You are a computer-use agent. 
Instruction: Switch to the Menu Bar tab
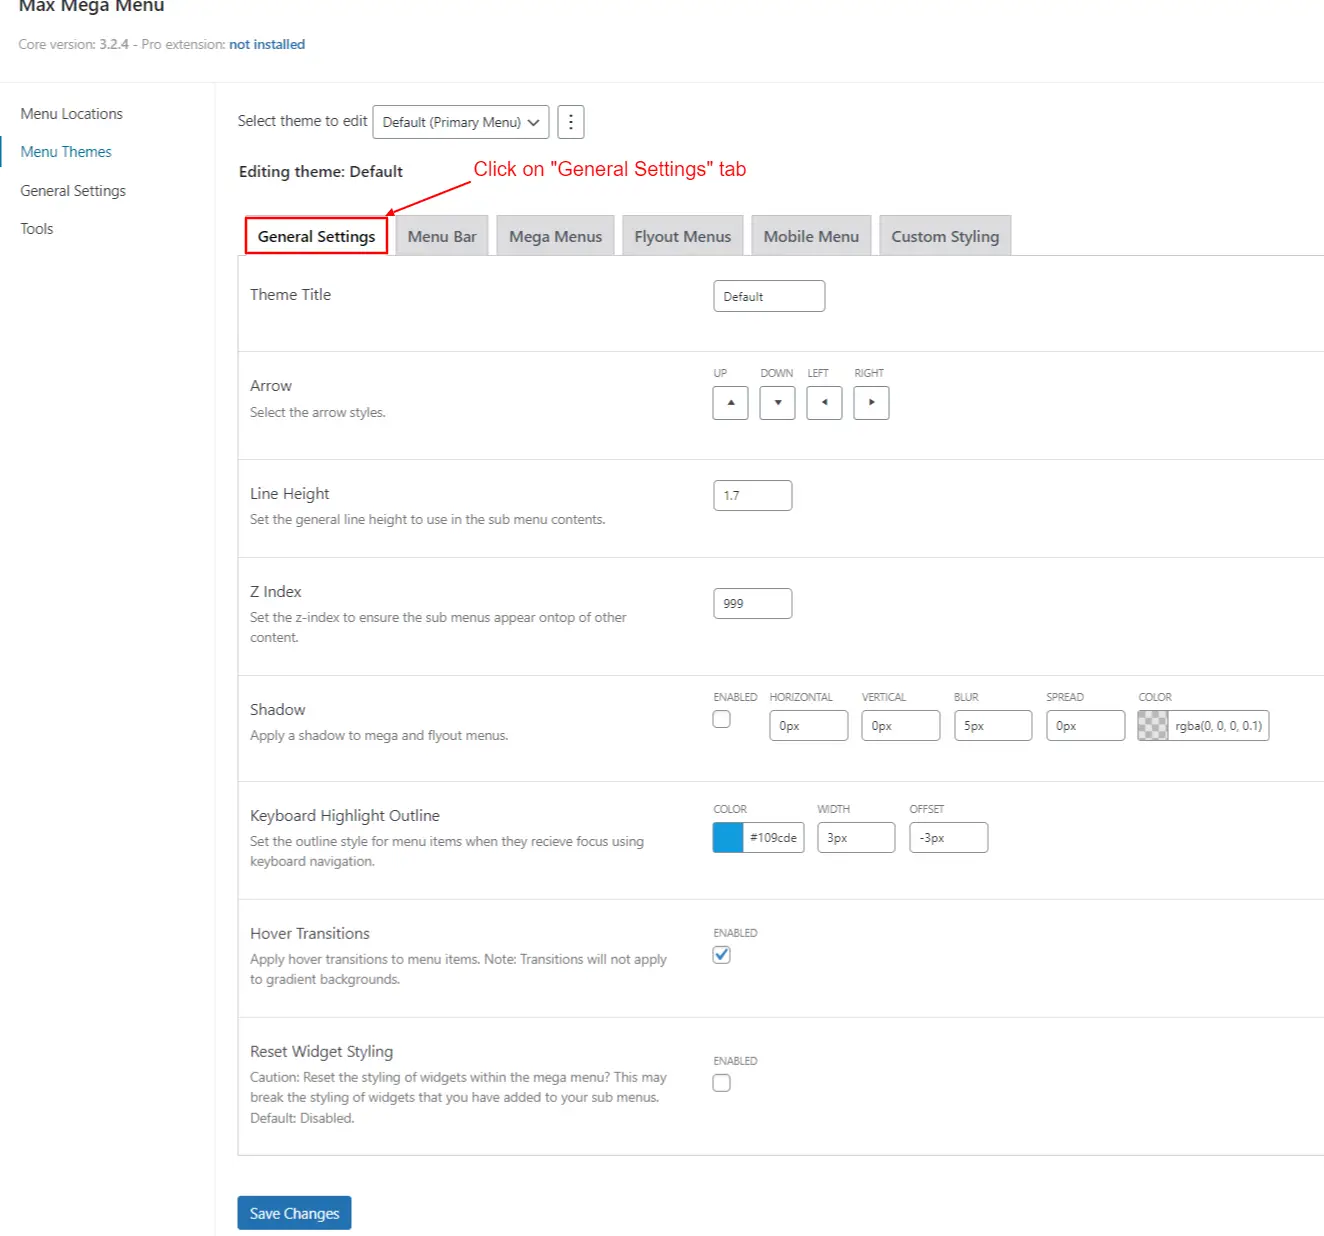tap(441, 235)
